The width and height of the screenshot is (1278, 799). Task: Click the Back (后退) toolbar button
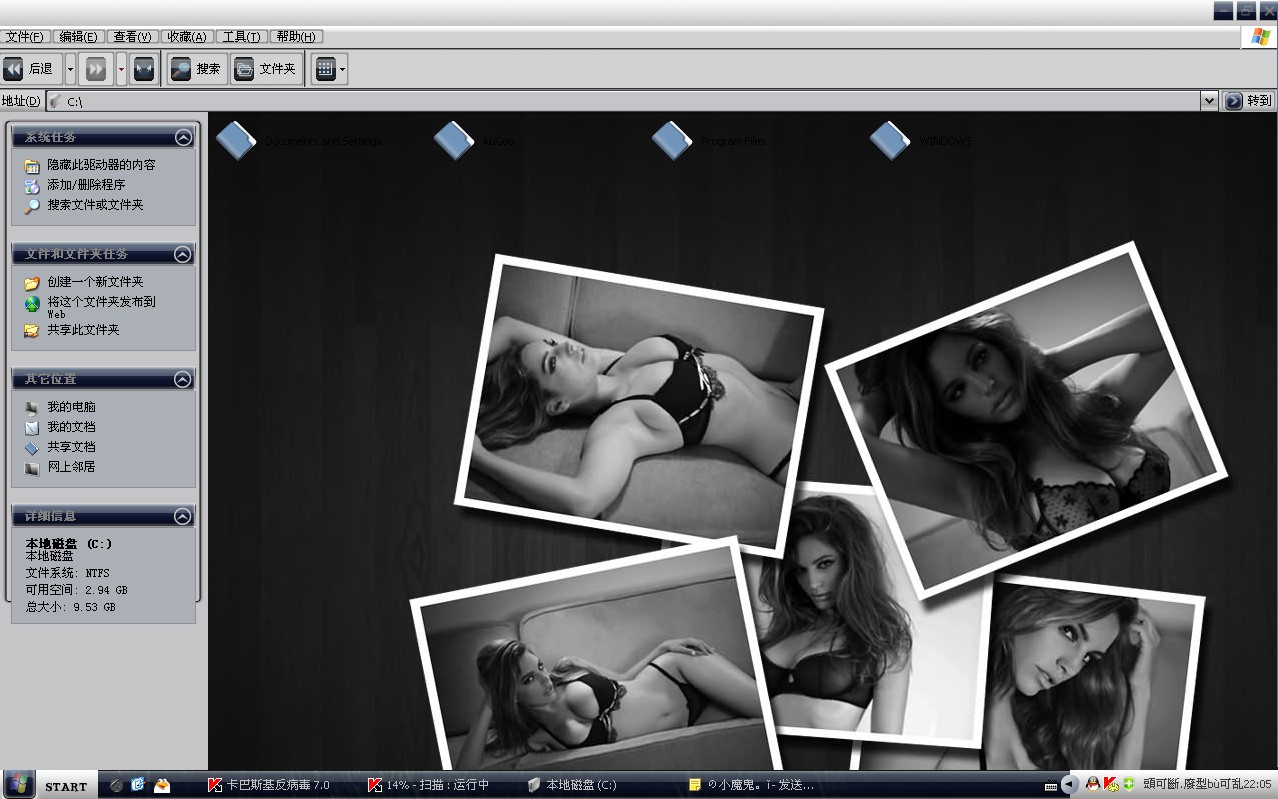[30, 69]
